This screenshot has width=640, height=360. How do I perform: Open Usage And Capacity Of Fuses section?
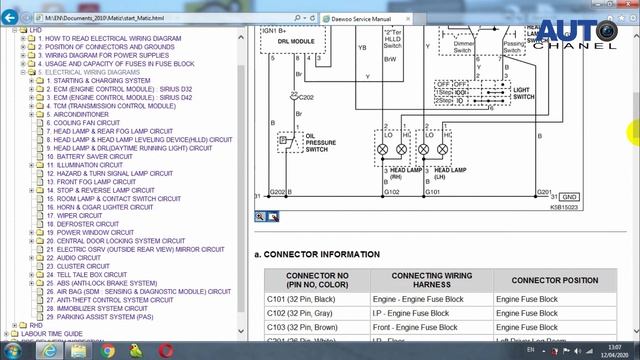click(116, 64)
